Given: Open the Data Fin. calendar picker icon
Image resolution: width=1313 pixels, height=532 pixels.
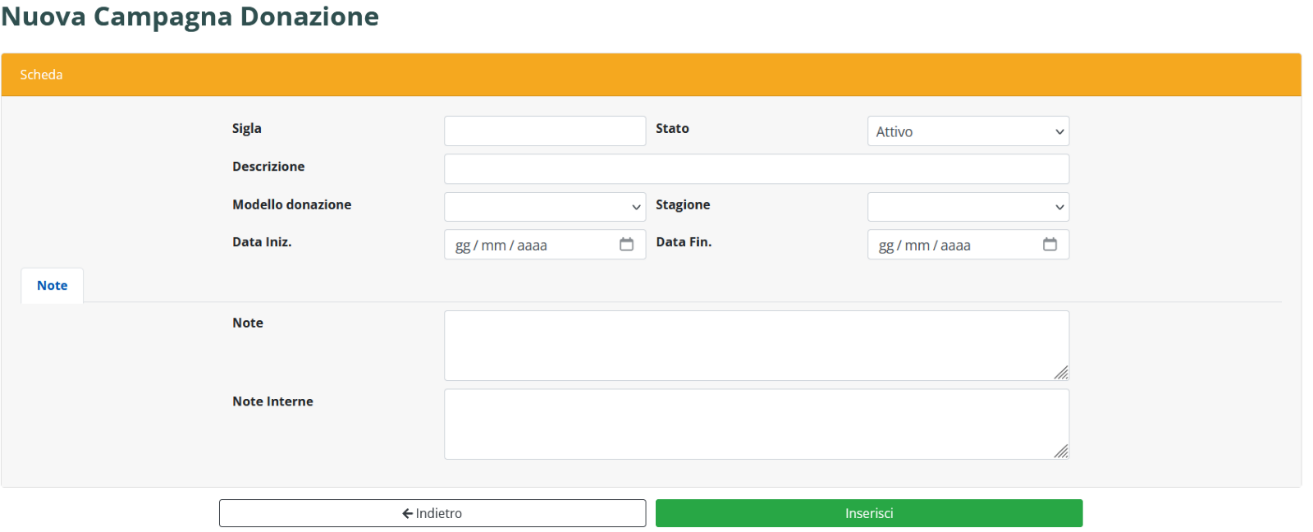Looking at the screenshot, I should click(x=1050, y=245).
